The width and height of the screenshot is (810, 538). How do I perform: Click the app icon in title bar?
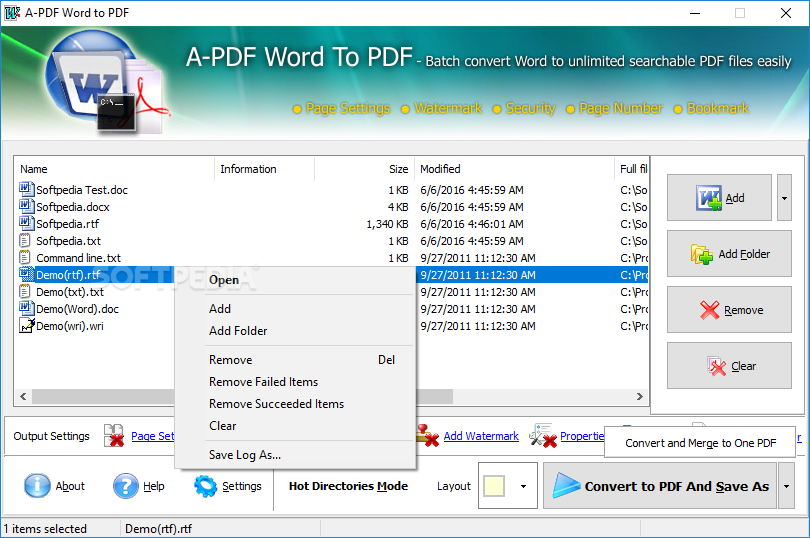click(x=12, y=12)
